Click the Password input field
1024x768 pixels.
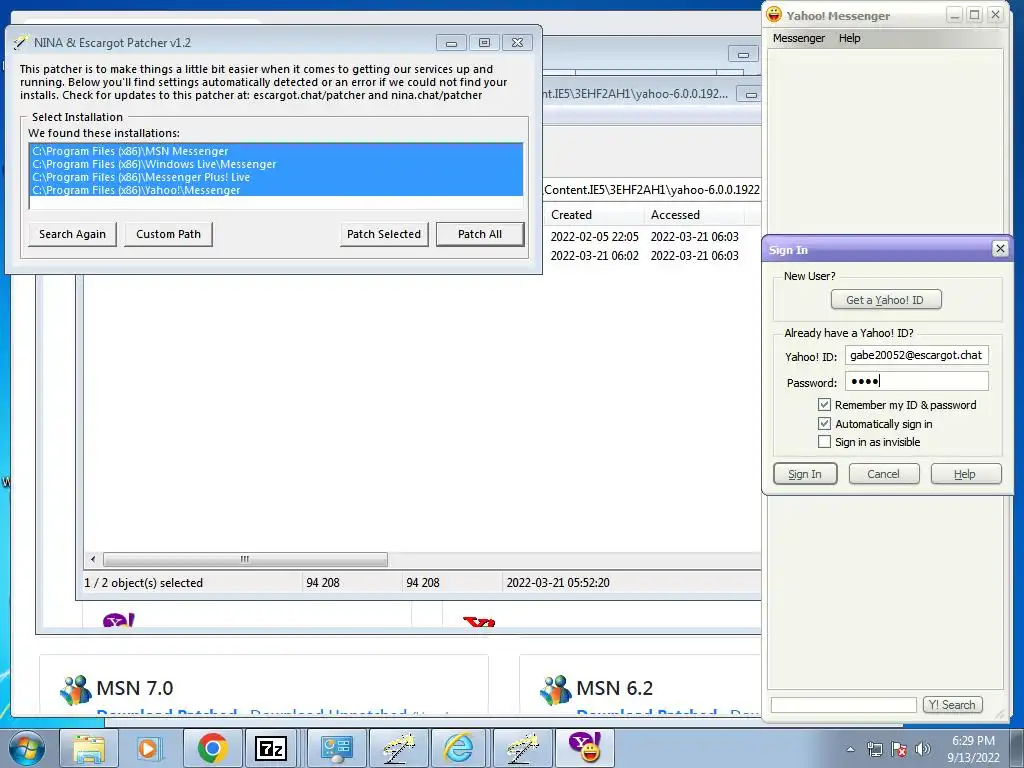(917, 381)
